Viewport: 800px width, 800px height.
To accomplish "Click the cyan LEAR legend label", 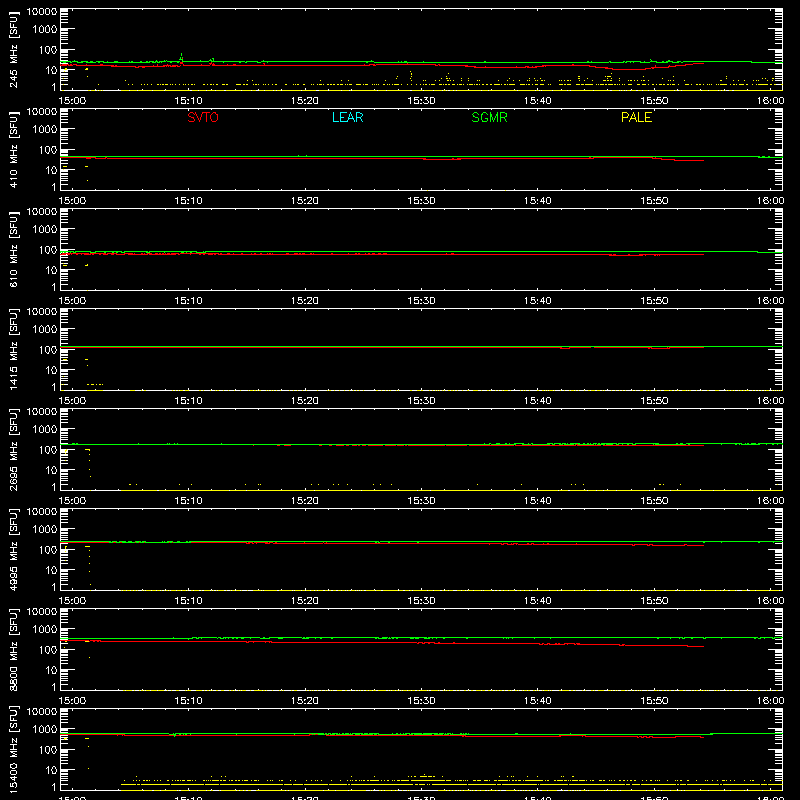I will [x=347, y=117].
